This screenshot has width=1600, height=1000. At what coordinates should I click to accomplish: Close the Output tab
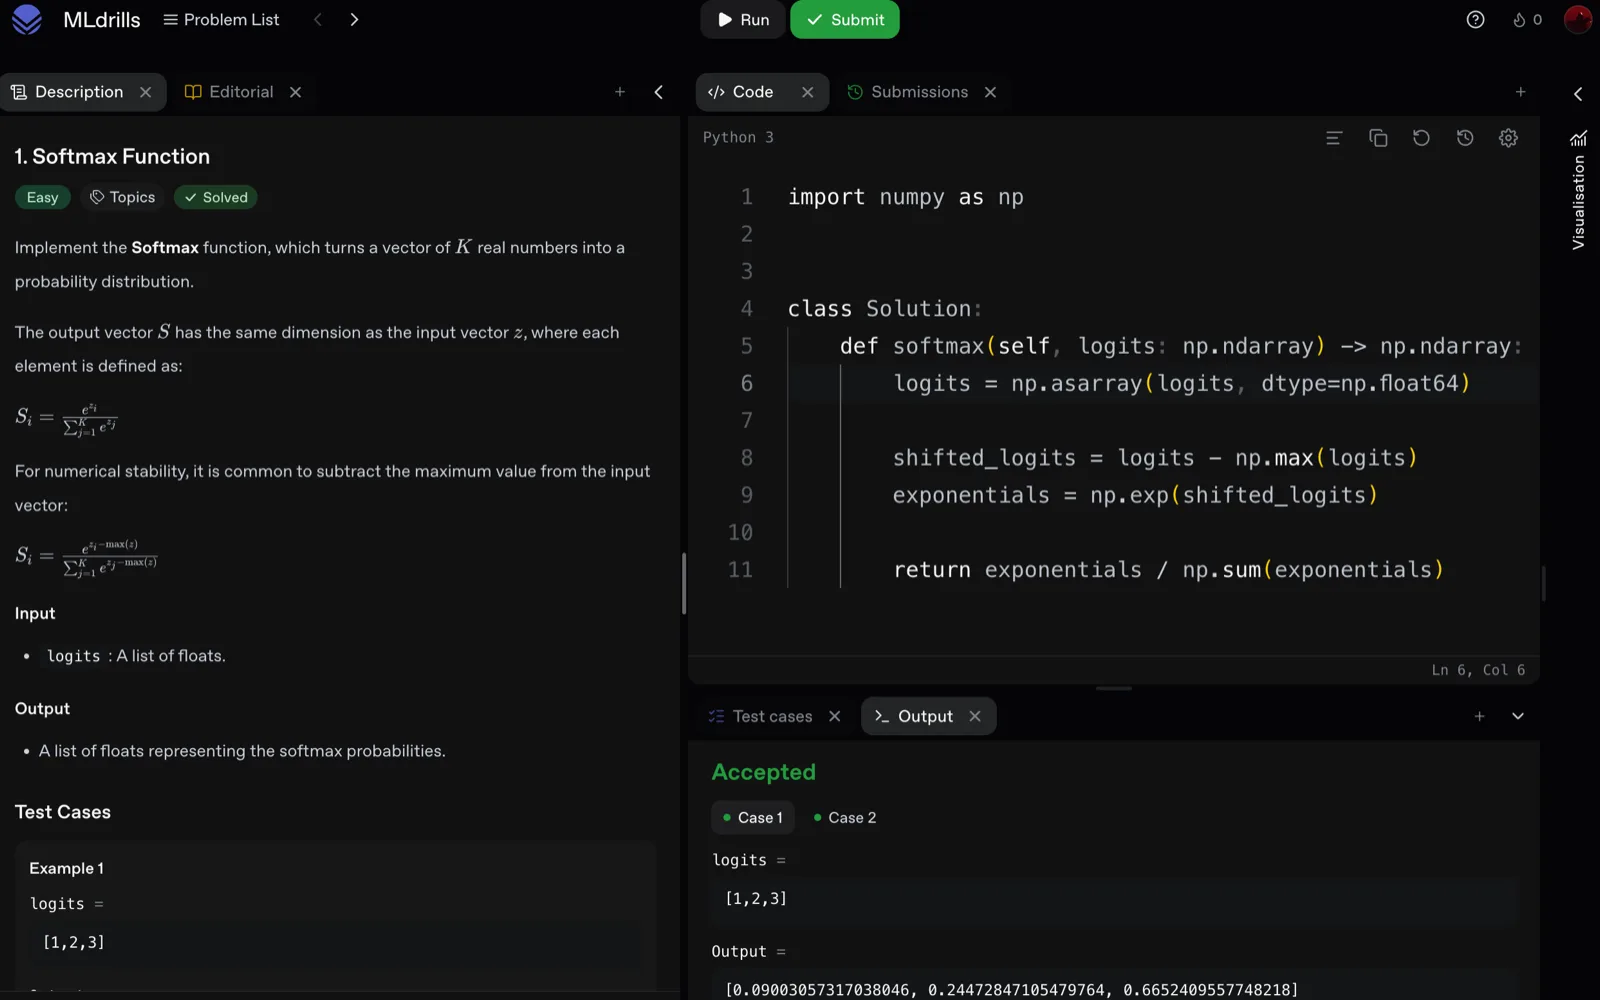coord(975,716)
